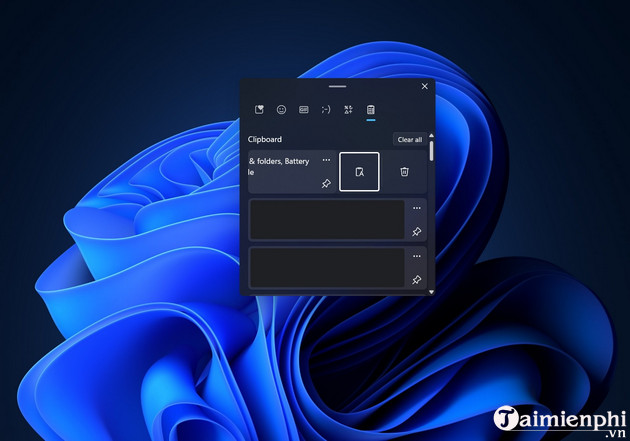The width and height of the screenshot is (630, 441).
Task: Open the Kaomoji ;-) tab
Action: [x=326, y=109]
